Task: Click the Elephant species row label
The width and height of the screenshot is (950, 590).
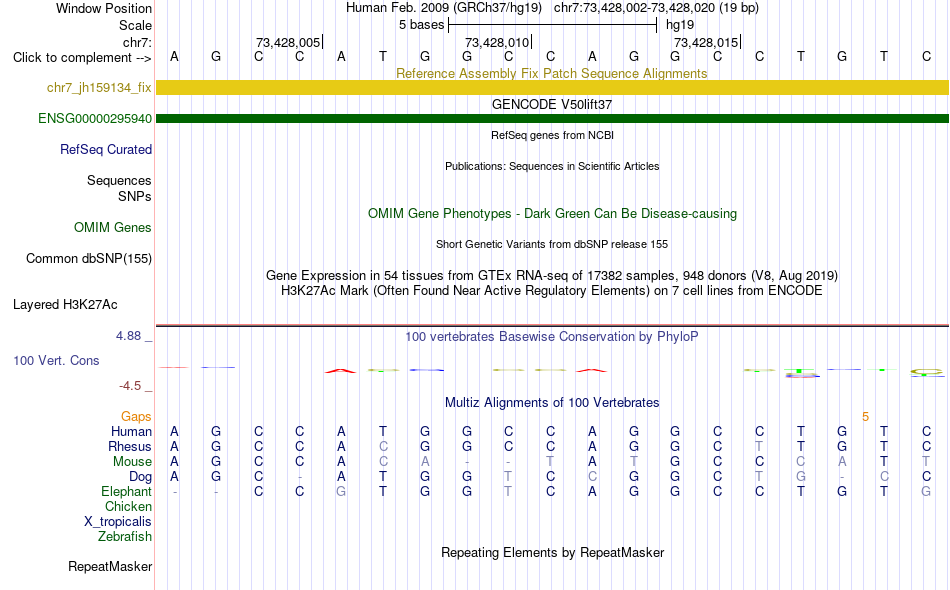Action: point(126,491)
